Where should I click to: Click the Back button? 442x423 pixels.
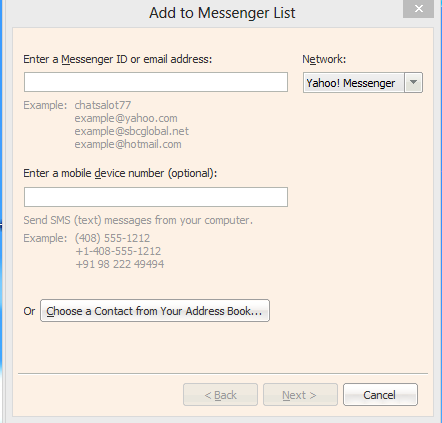pyautogui.click(x=220, y=395)
